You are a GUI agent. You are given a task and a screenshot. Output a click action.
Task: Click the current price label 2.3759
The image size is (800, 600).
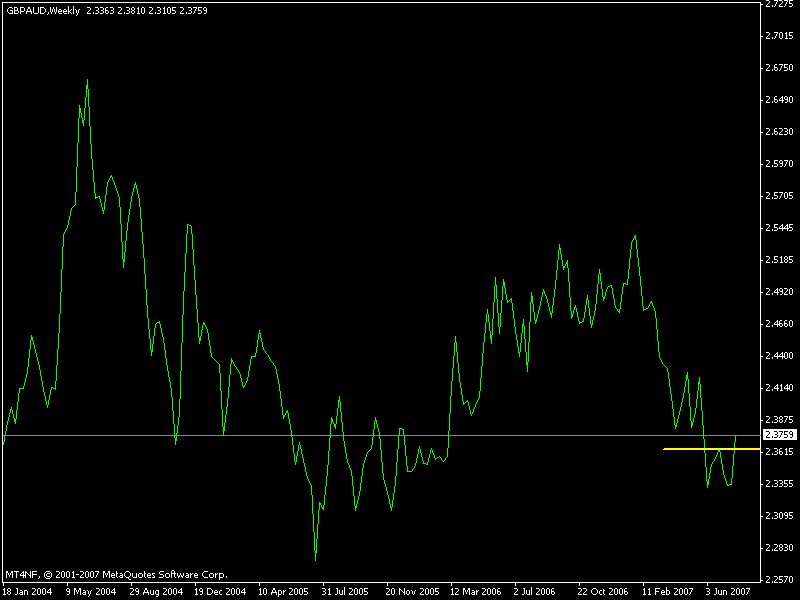pos(777,436)
